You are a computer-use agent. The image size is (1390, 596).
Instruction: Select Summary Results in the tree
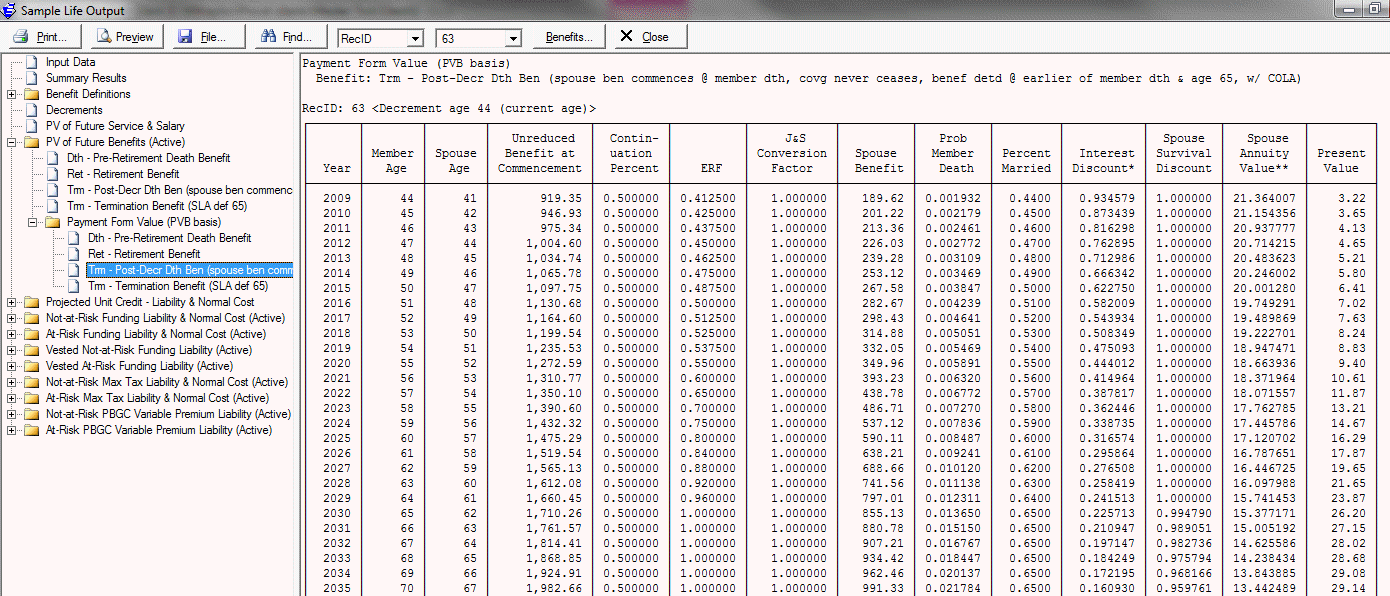86,78
